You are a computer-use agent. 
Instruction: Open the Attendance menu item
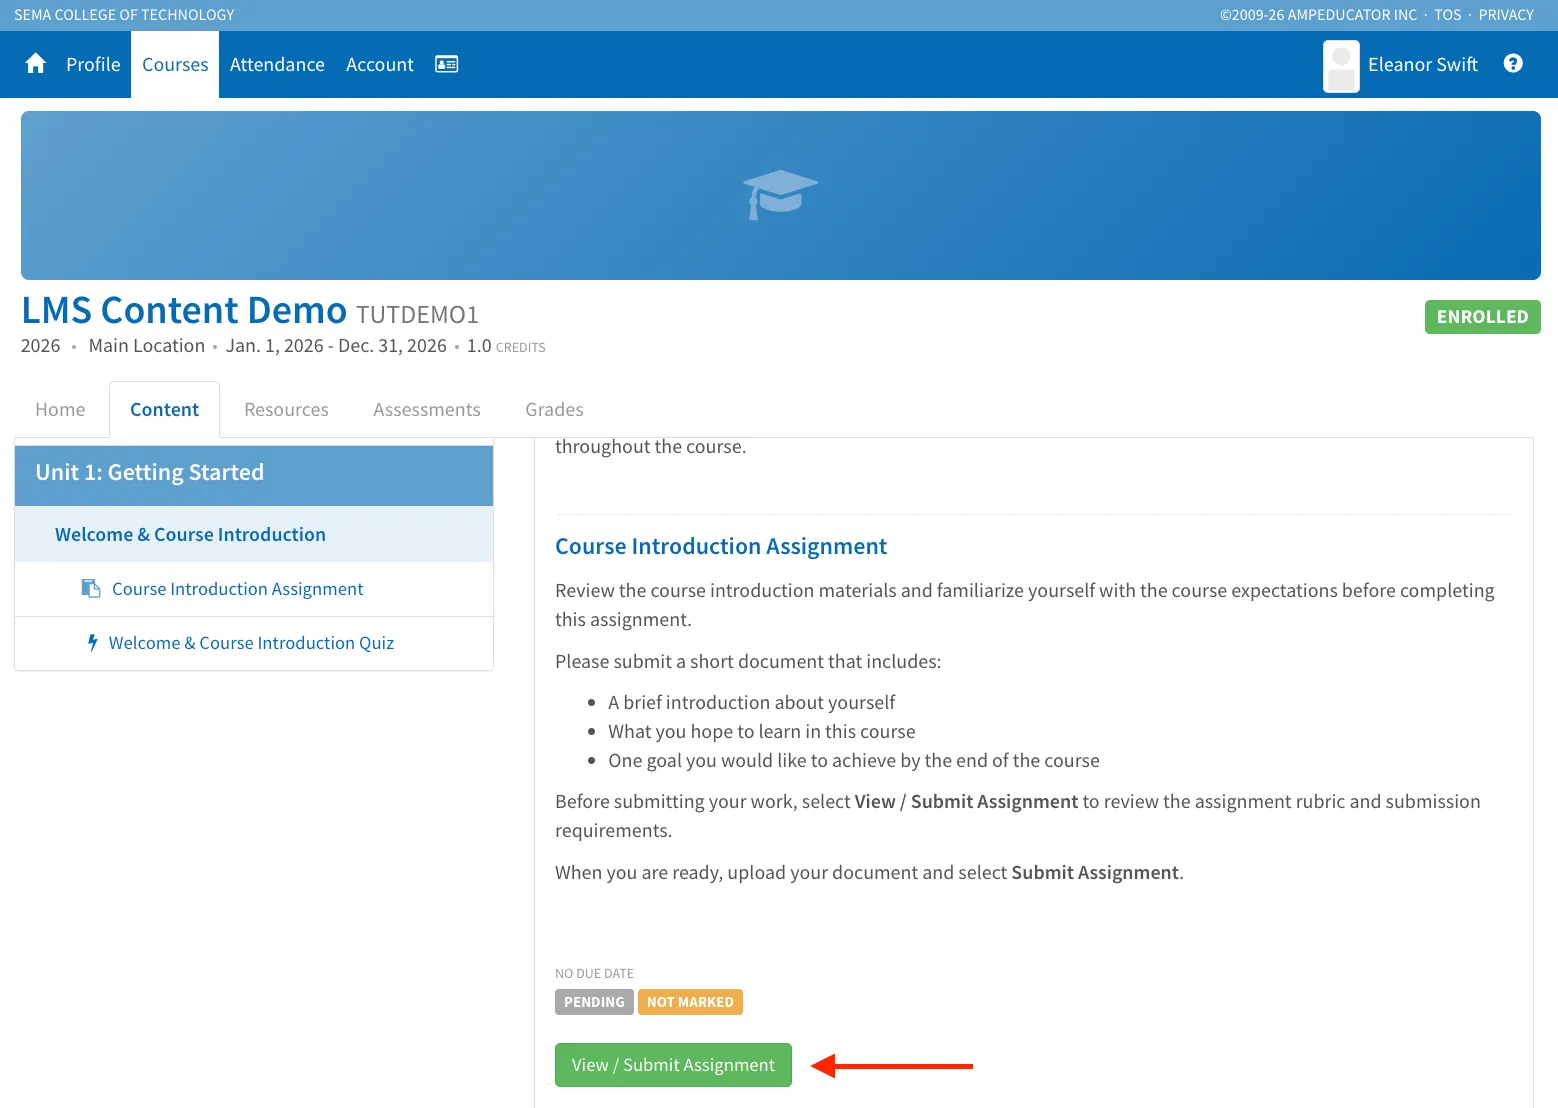(277, 64)
